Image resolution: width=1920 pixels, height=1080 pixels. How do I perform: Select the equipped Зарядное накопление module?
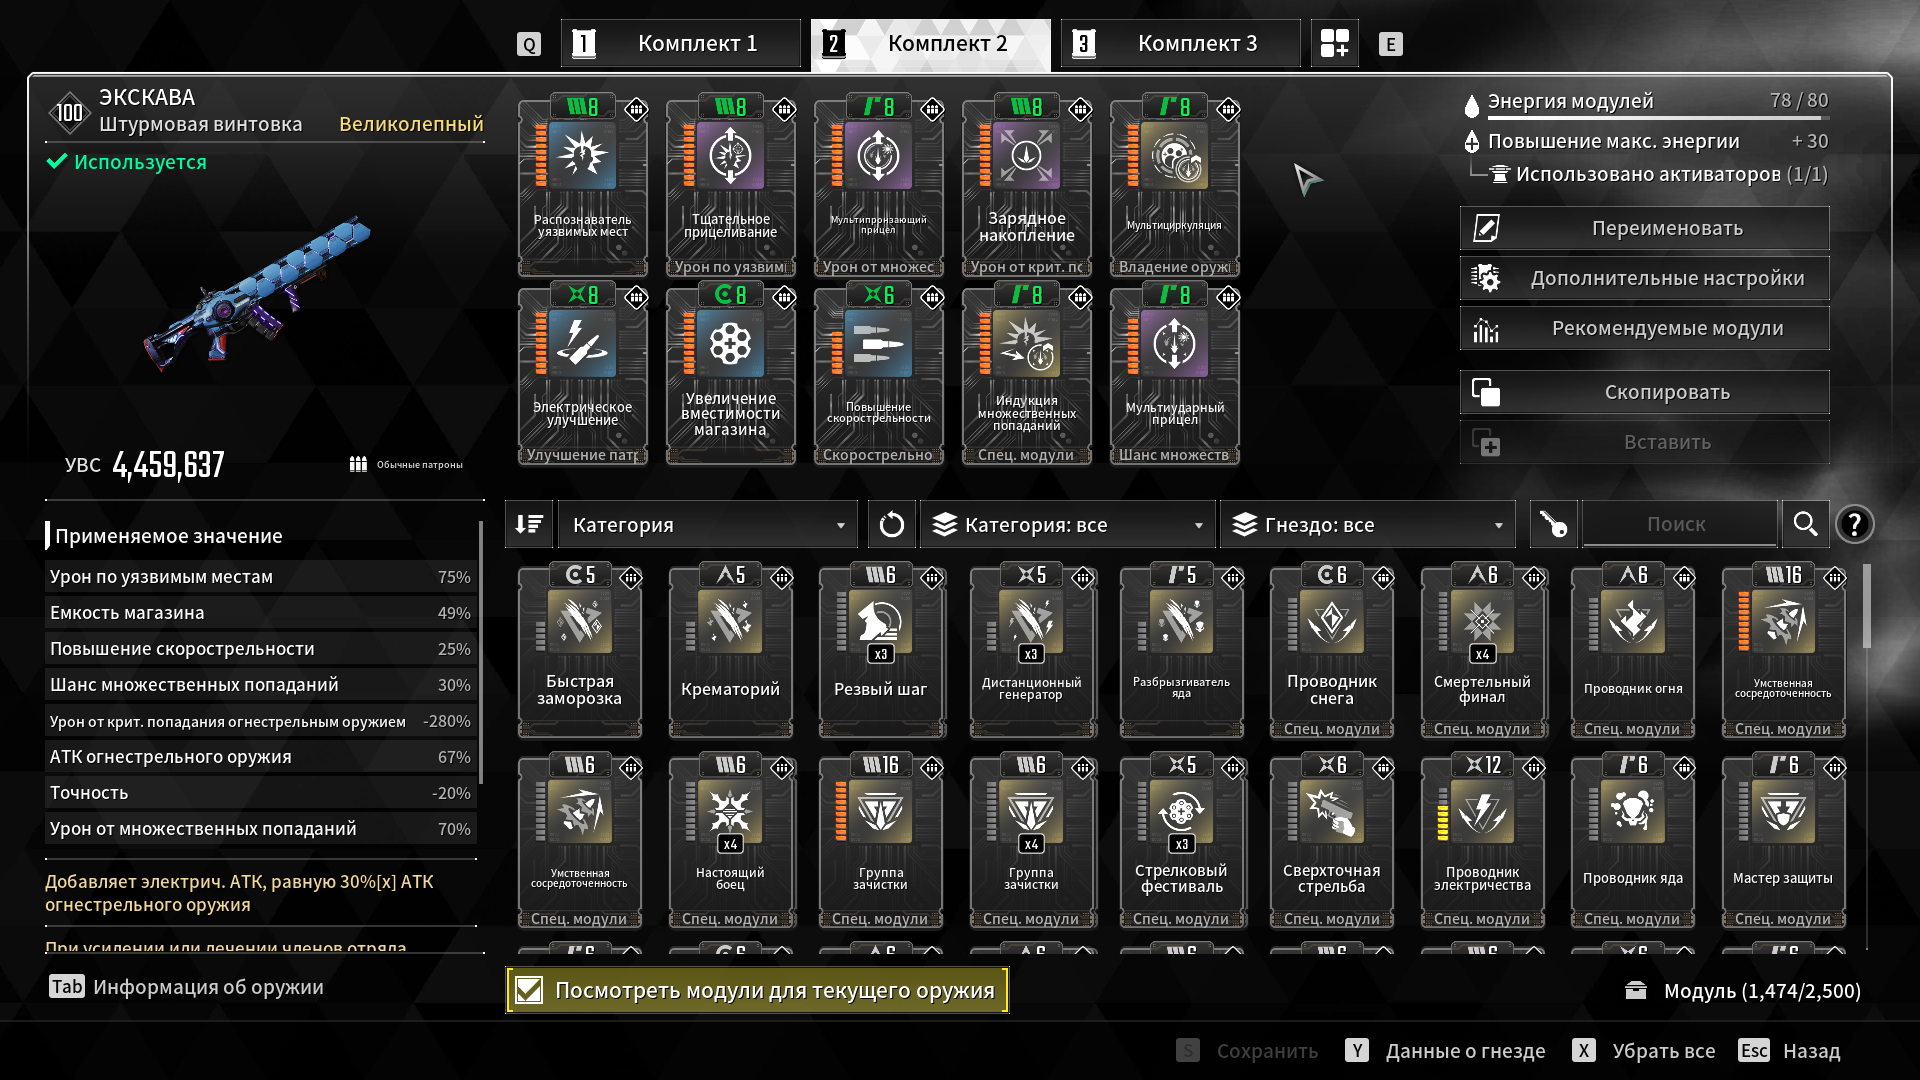coord(1027,186)
